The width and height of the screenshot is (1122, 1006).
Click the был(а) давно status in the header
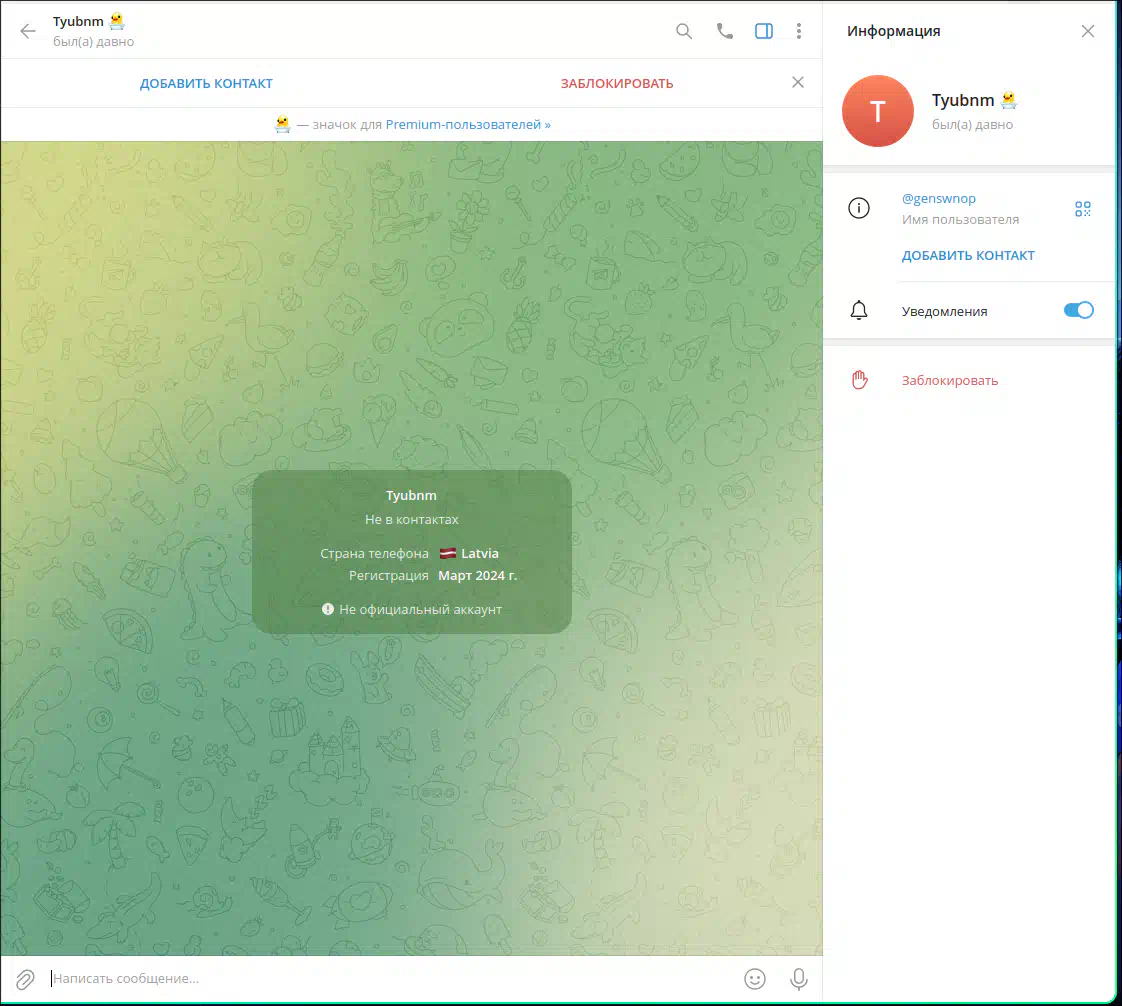[94, 41]
